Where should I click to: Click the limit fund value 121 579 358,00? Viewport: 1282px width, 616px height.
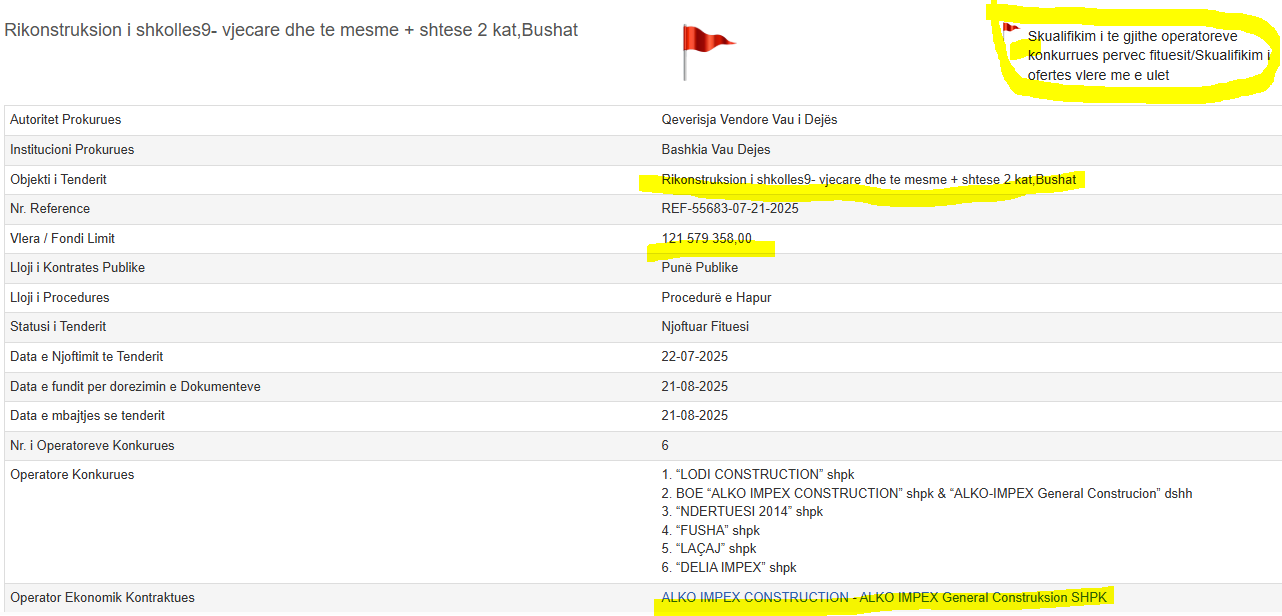(x=706, y=239)
